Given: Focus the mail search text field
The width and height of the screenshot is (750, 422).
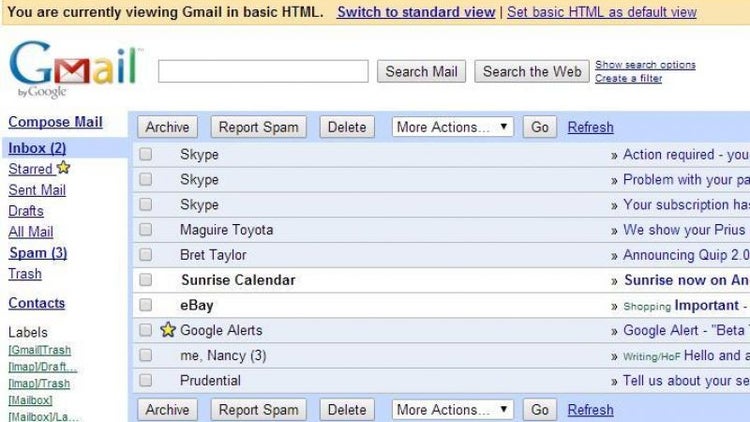Looking at the screenshot, I should (263, 71).
